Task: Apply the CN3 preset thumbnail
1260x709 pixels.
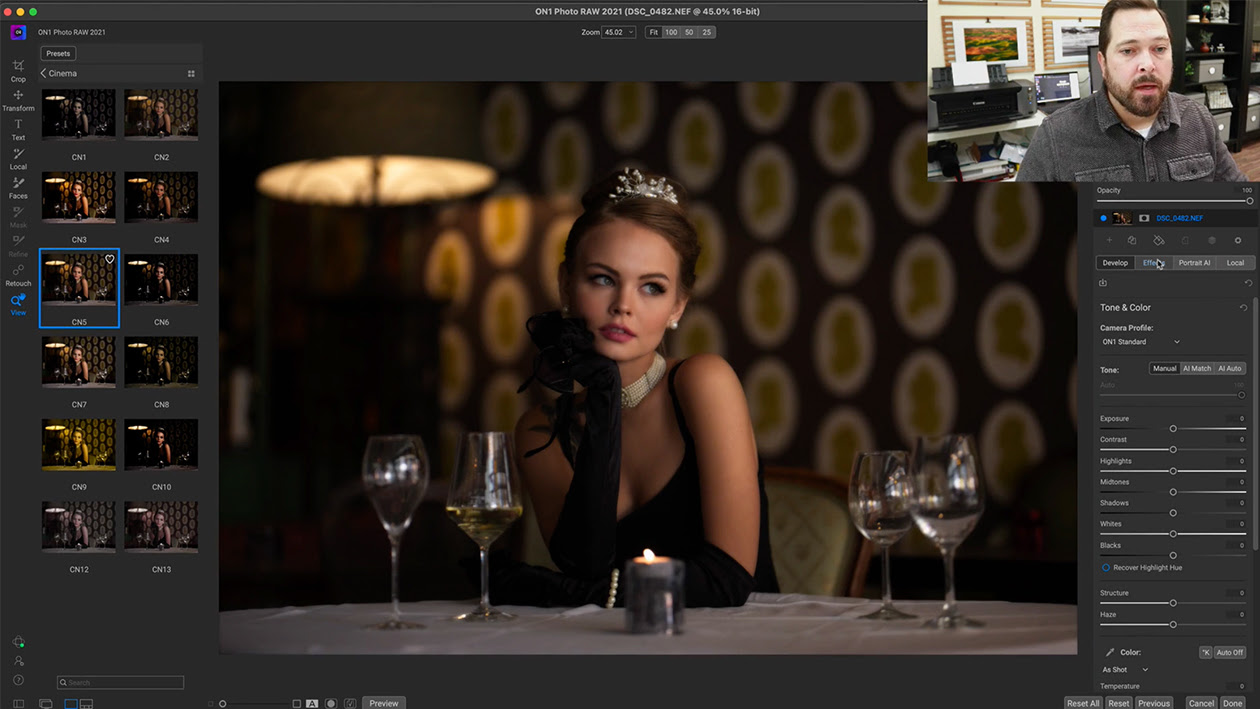Action: (79, 197)
